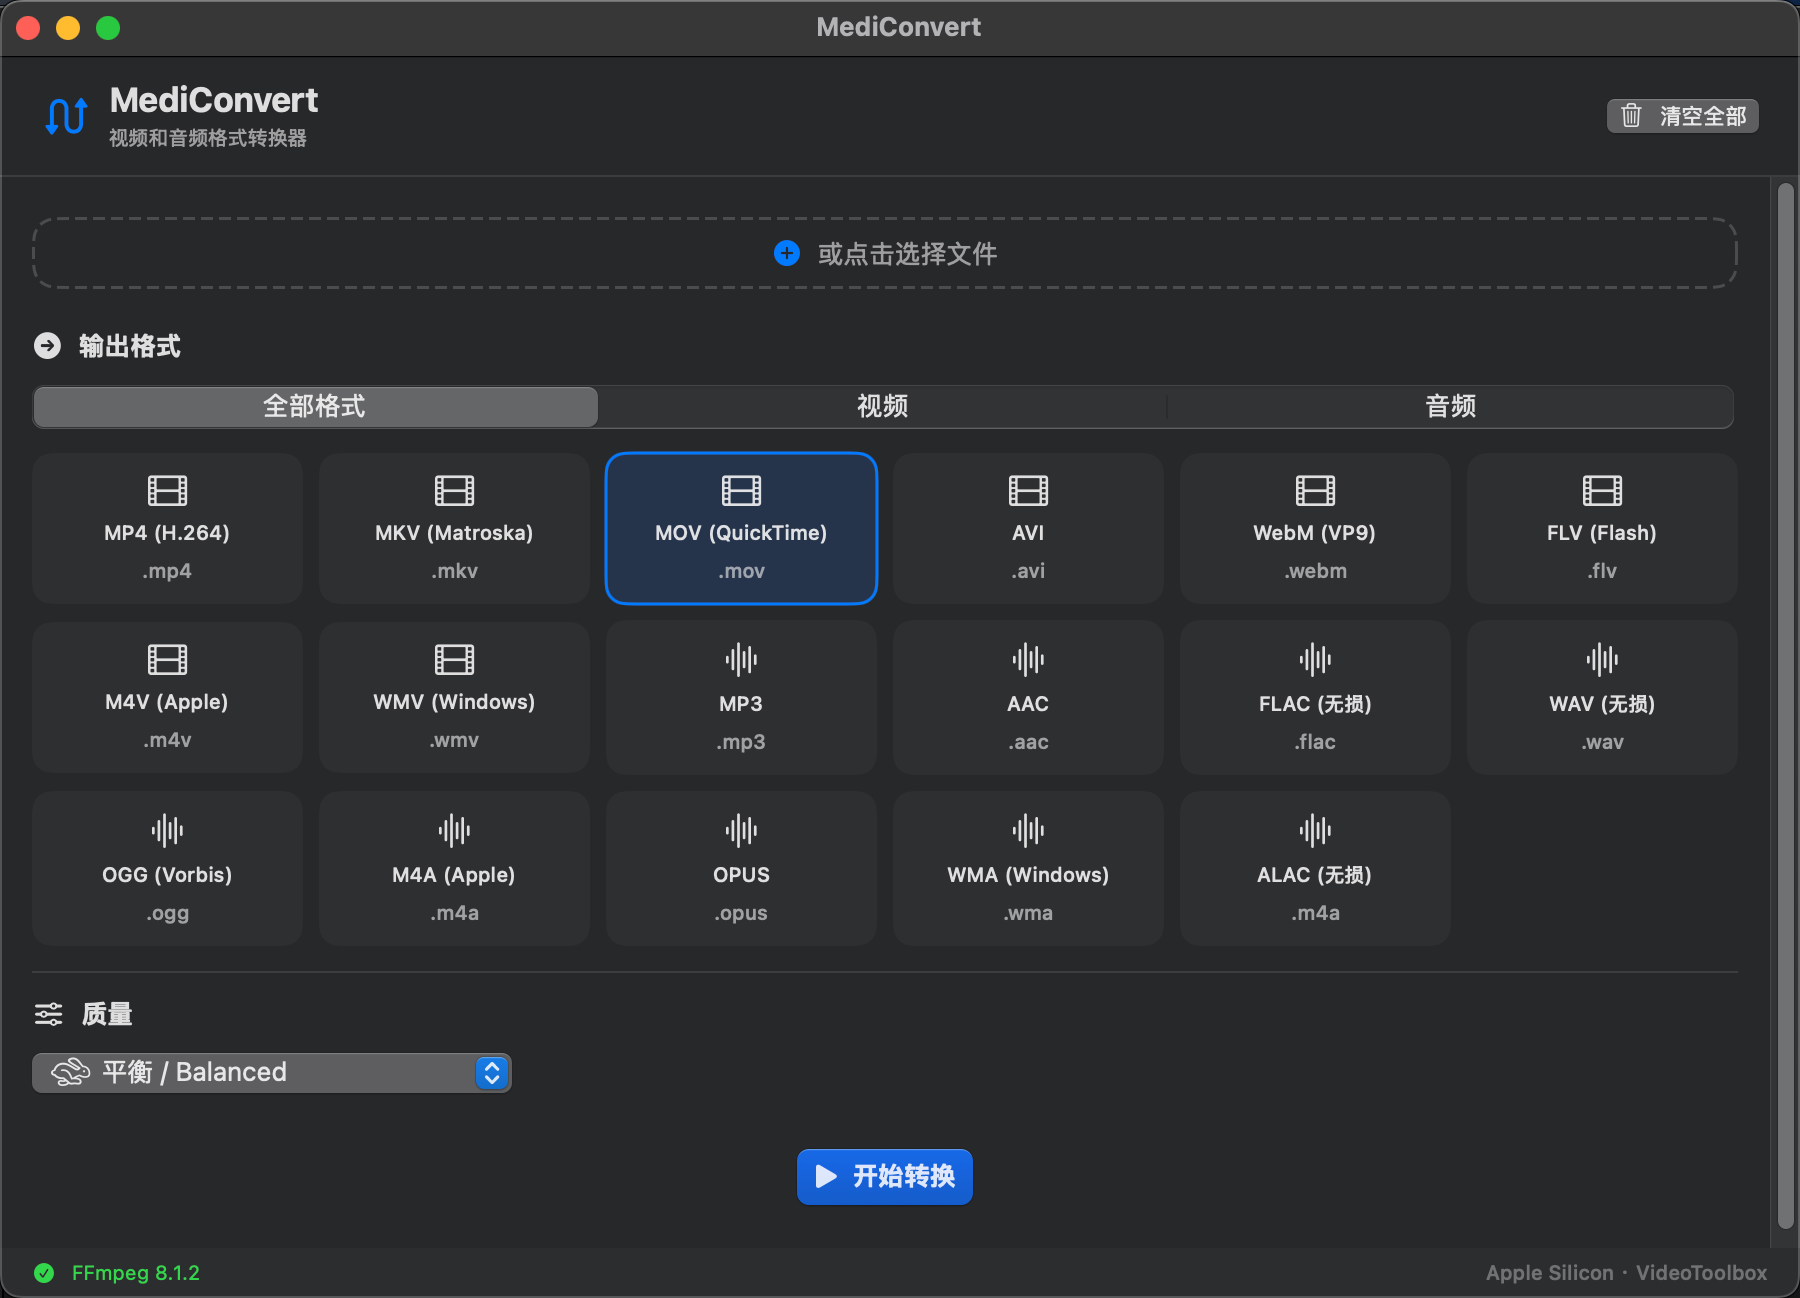Click the .flac extension label
This screenshot has width=1800, height=1298.
(1315, 742)
